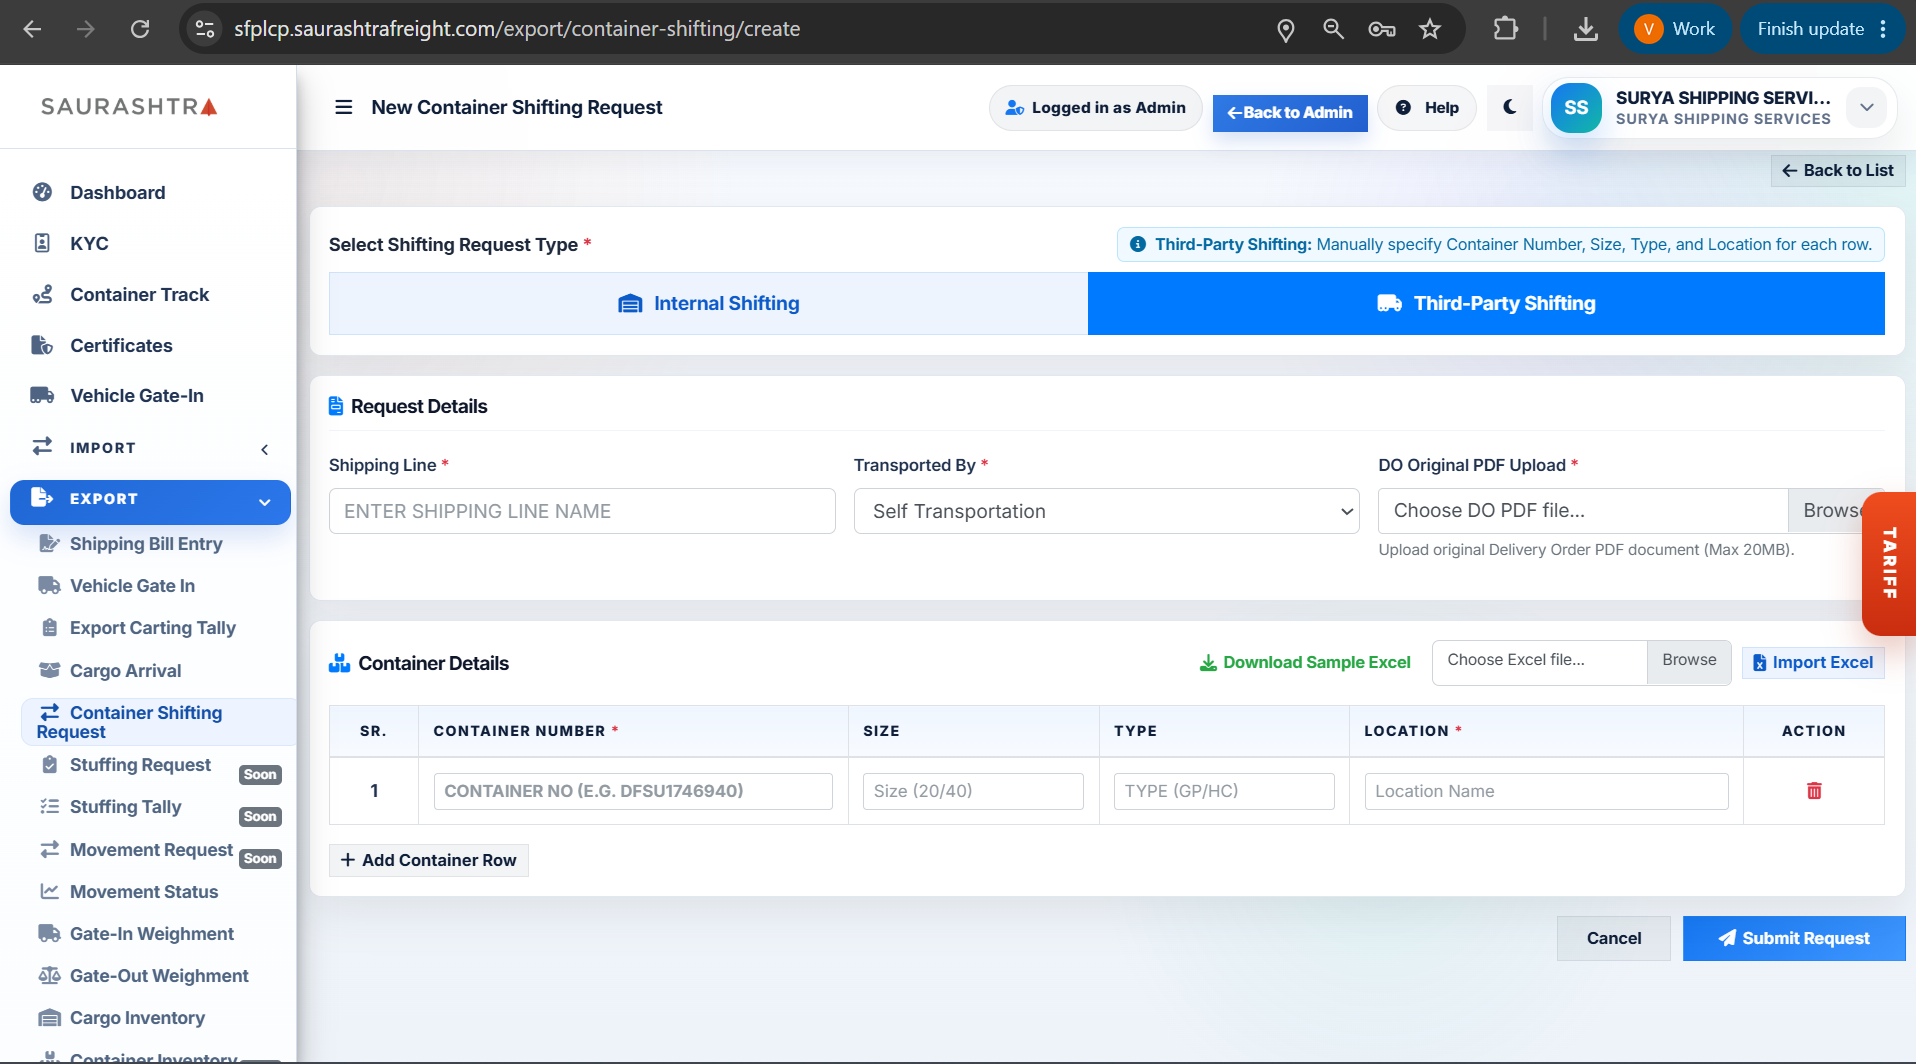The image size is (1916, 1064).
Task: Go to Certificates in the sidebar
Action: pyautogui.click(x=121, y=345)
